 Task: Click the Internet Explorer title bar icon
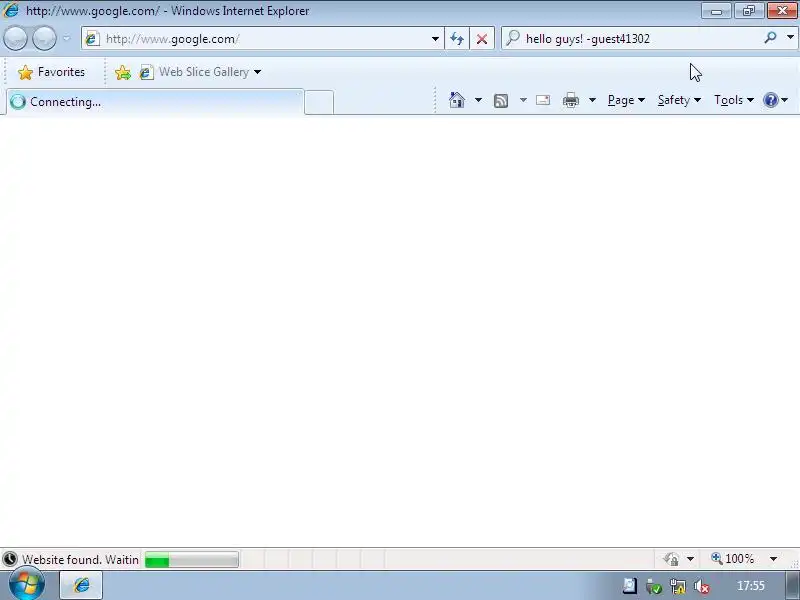[11, 10]
